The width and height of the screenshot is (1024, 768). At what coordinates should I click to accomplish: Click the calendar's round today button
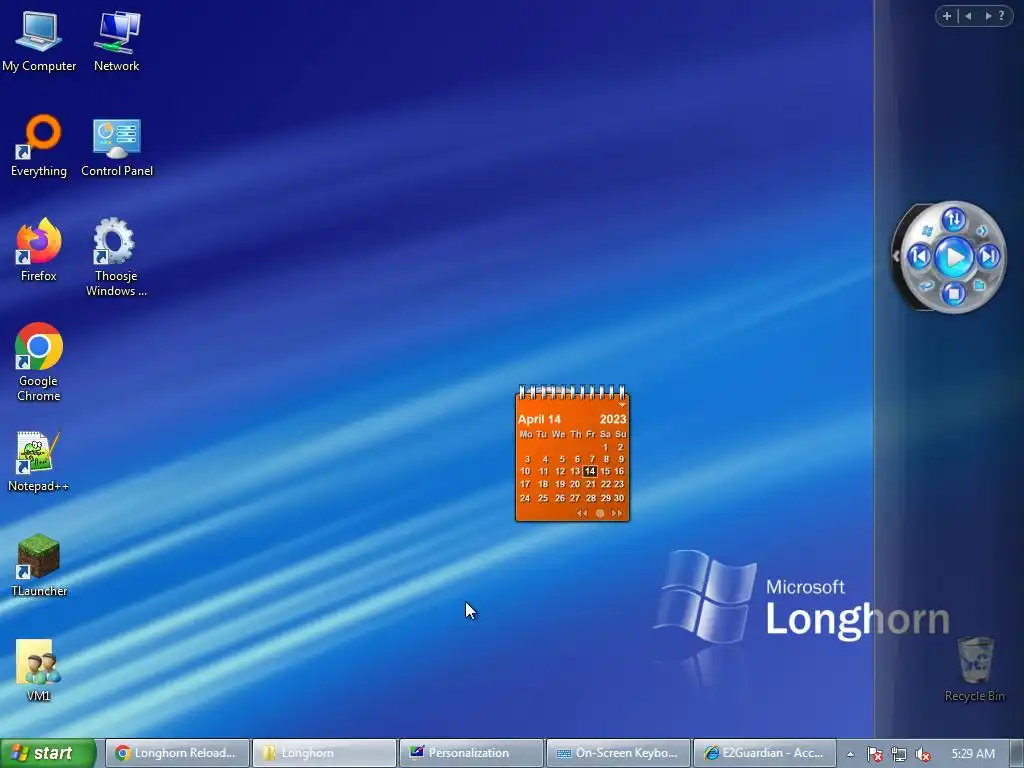click(600, 513)
